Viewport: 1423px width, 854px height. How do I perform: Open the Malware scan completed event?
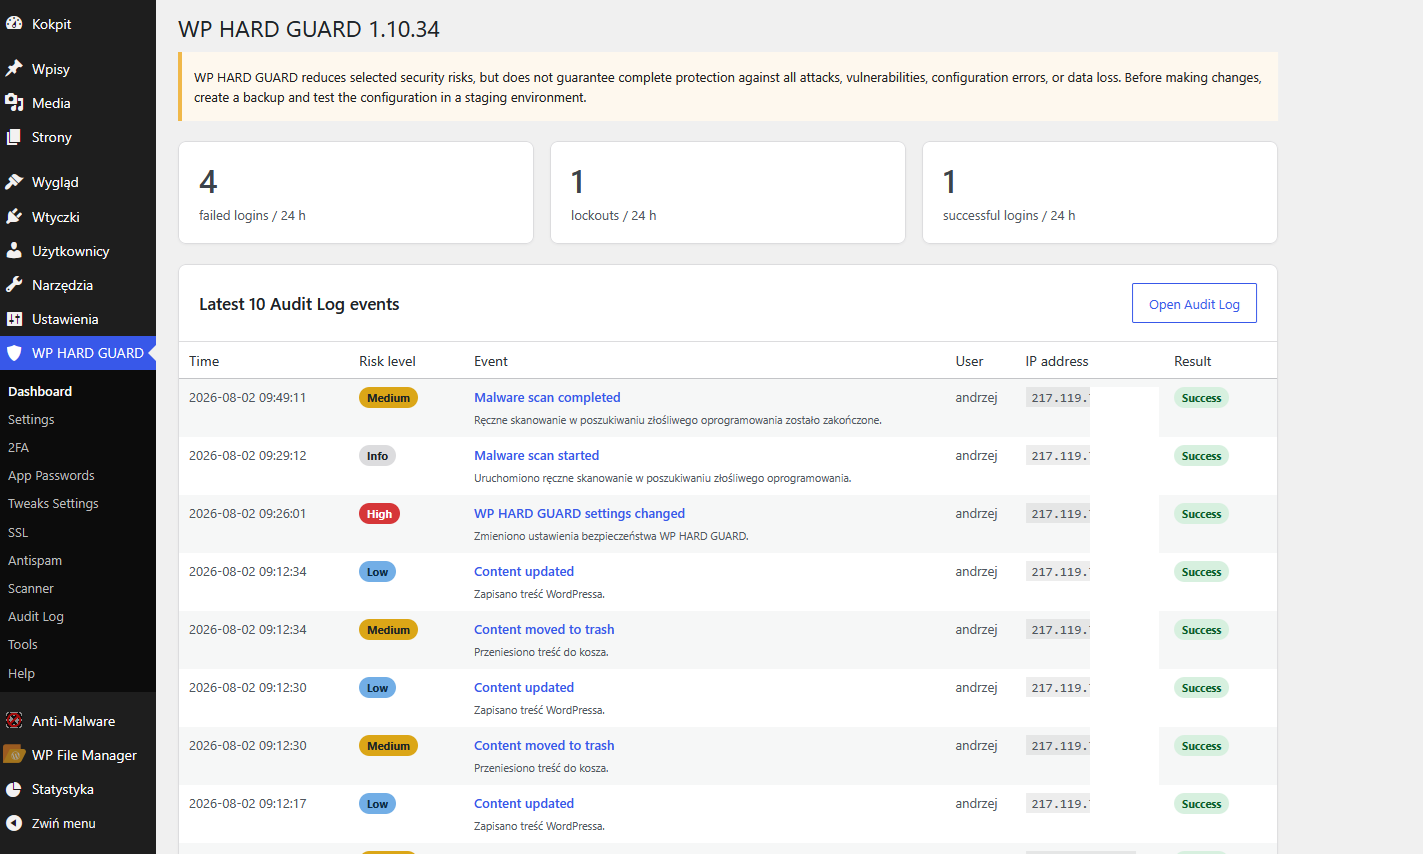click(x=547, y=397)
